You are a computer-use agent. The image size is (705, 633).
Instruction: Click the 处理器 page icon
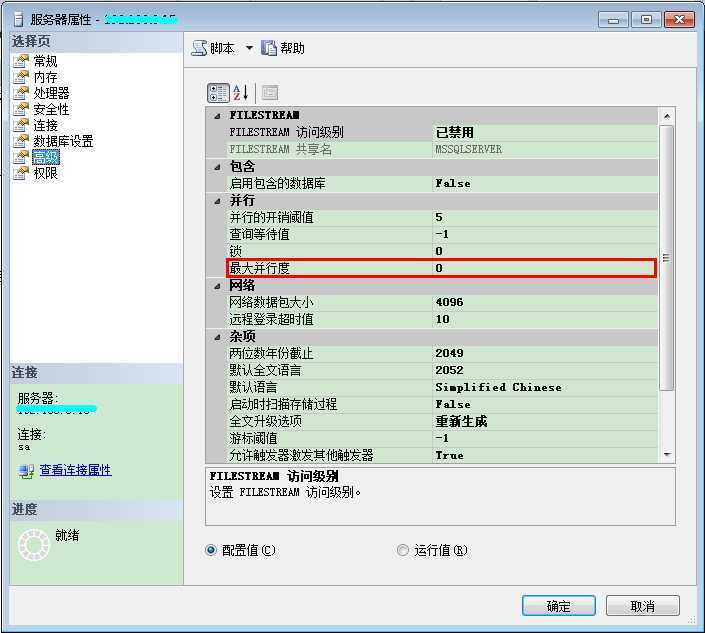coord(21,93)
